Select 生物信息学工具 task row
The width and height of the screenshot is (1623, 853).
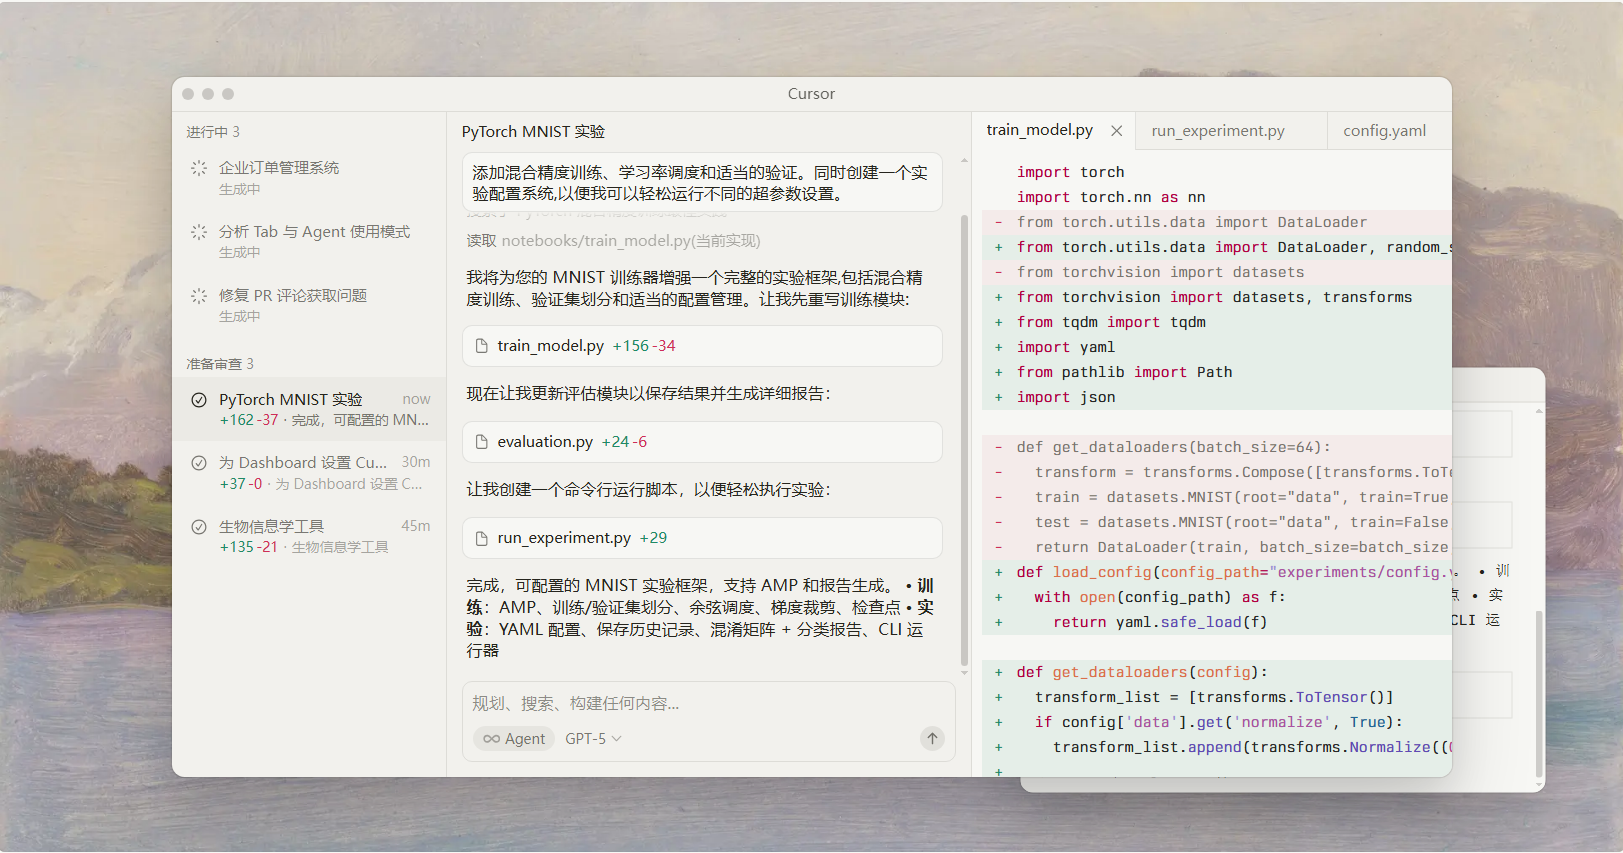click(x=309, y=536)
